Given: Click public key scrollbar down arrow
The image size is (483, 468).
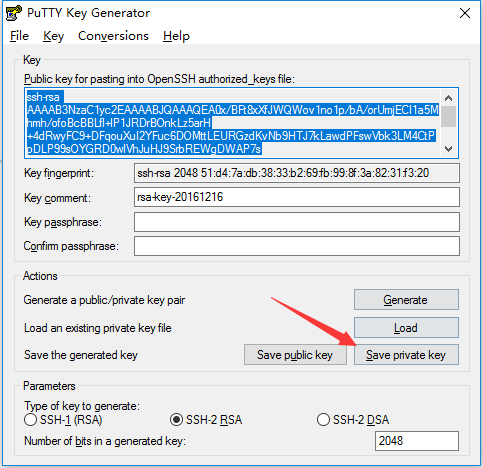Looking at the screenshot, I should (x=449, y=149).
